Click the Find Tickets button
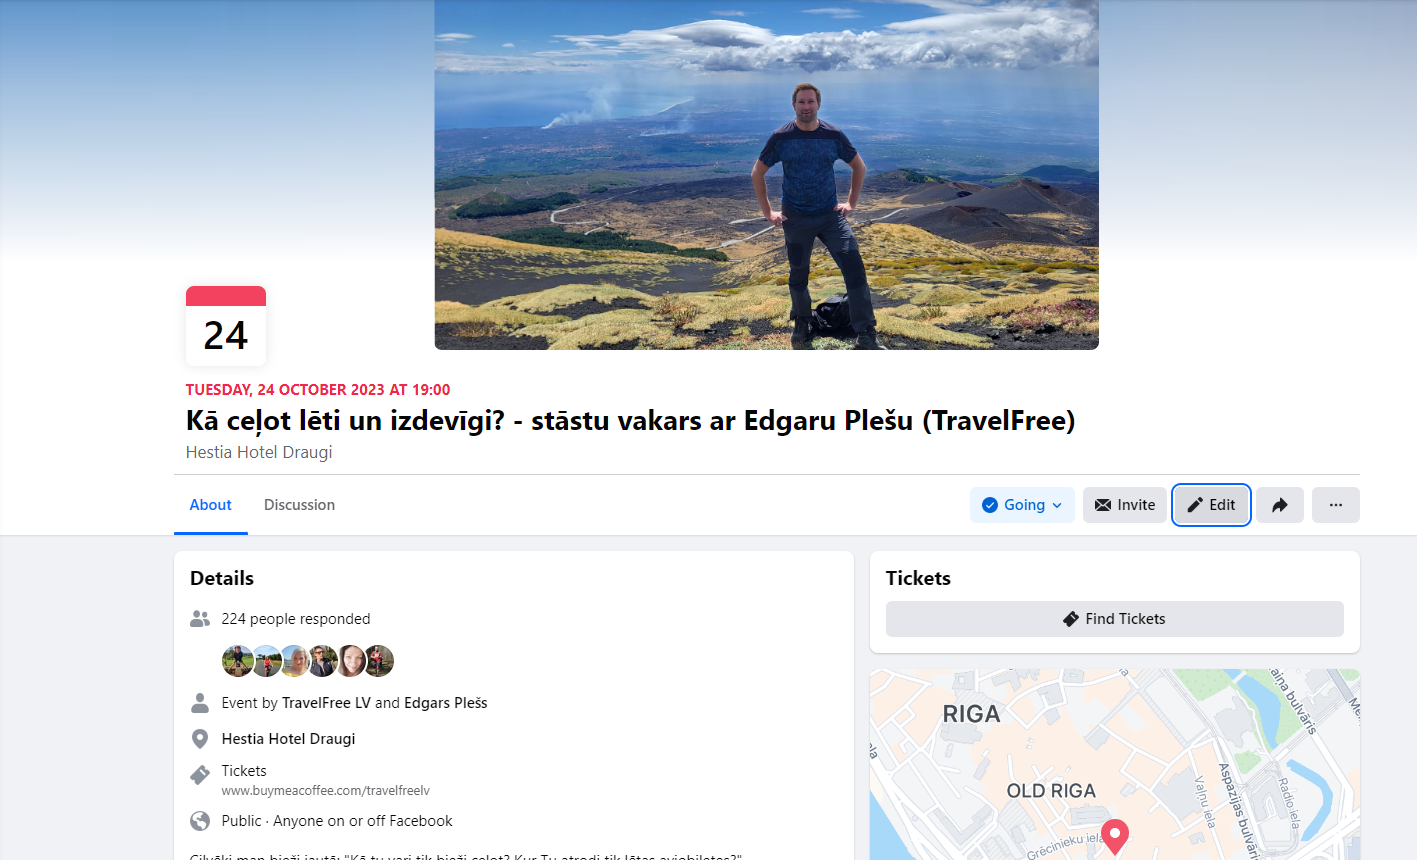 tap(1115, 619)
